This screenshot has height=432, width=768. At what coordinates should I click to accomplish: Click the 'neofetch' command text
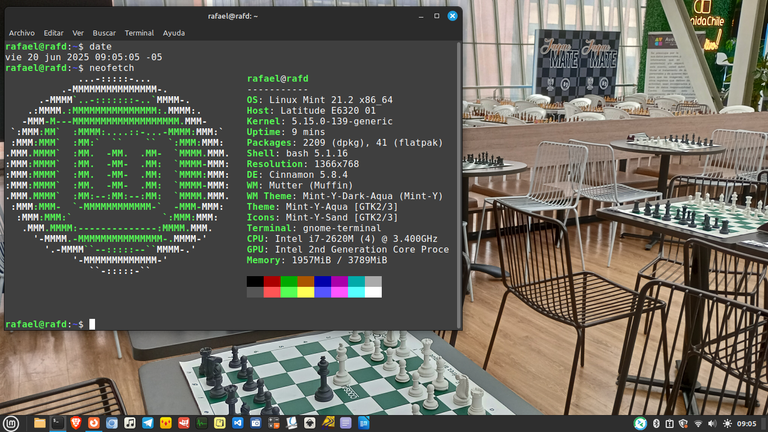tap(112, 68)
